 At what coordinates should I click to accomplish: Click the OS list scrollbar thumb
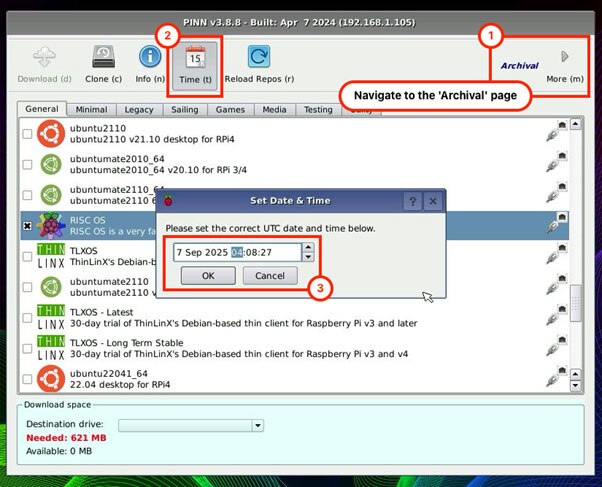point(575,303)
